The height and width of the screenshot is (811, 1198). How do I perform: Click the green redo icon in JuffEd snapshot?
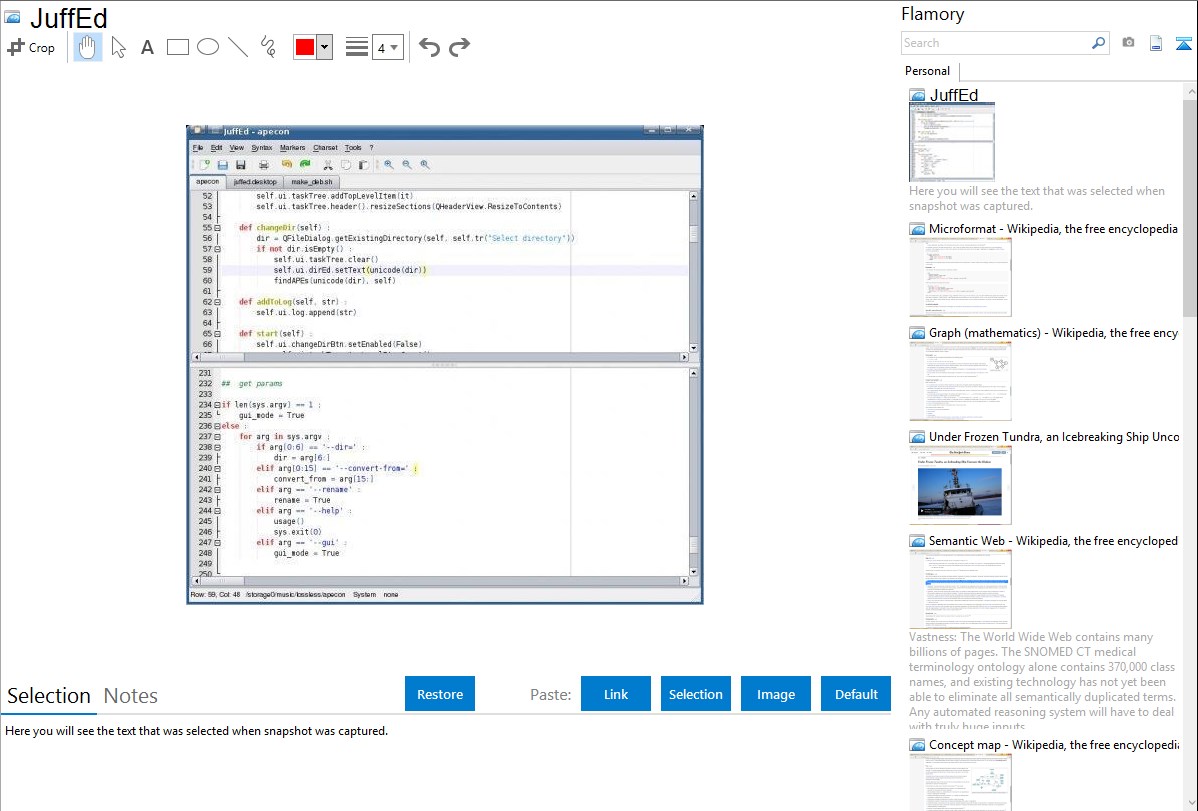pyautogui.click(x=305, y=164)
